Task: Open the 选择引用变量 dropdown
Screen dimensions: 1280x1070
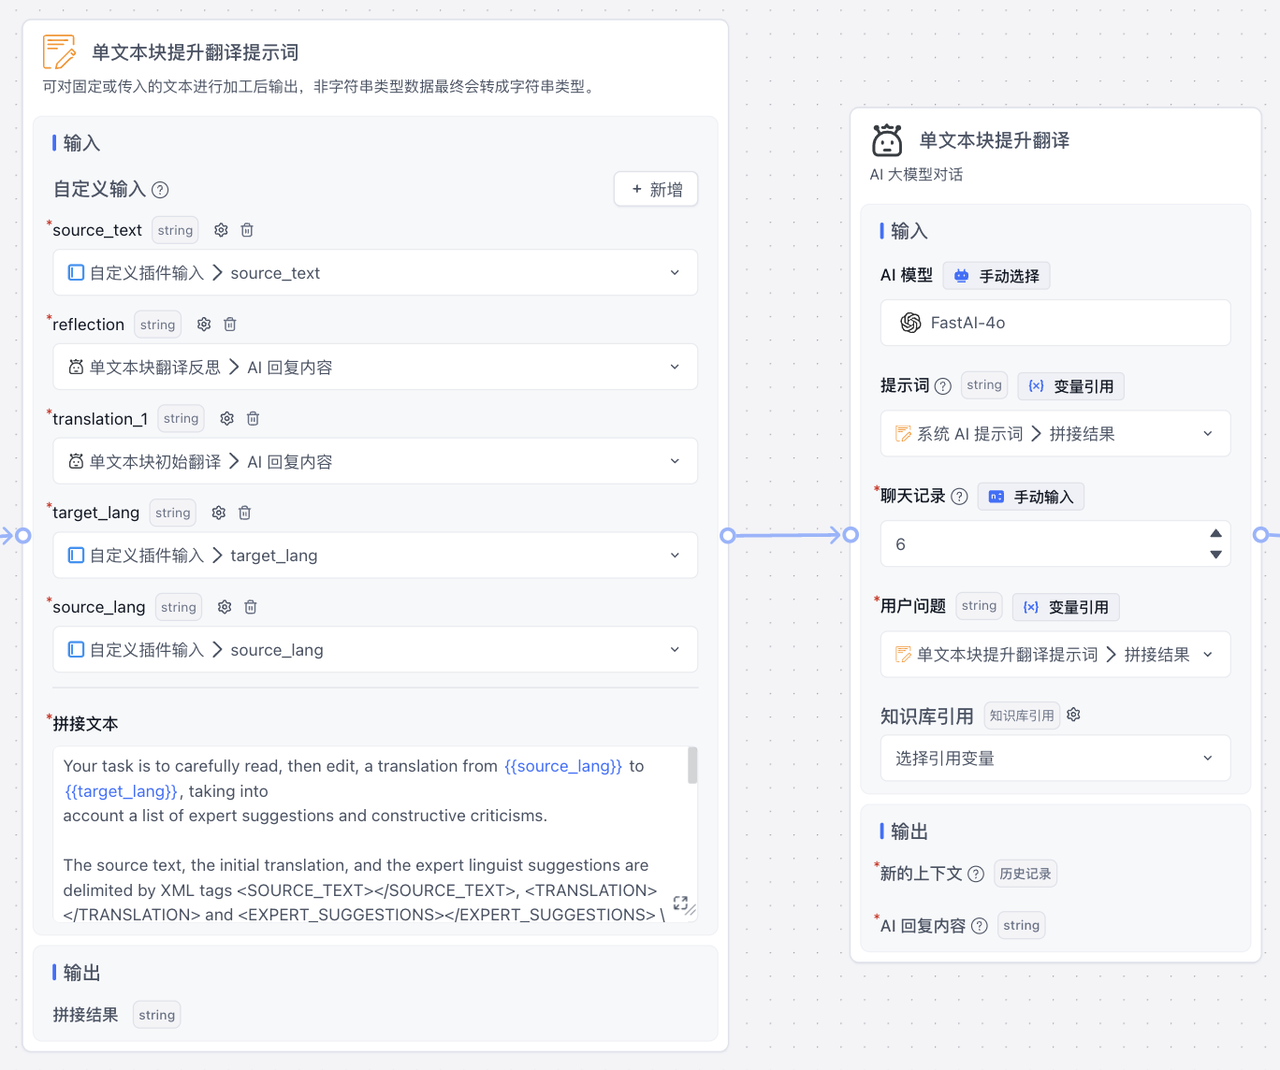Action: coord(1054,758)
